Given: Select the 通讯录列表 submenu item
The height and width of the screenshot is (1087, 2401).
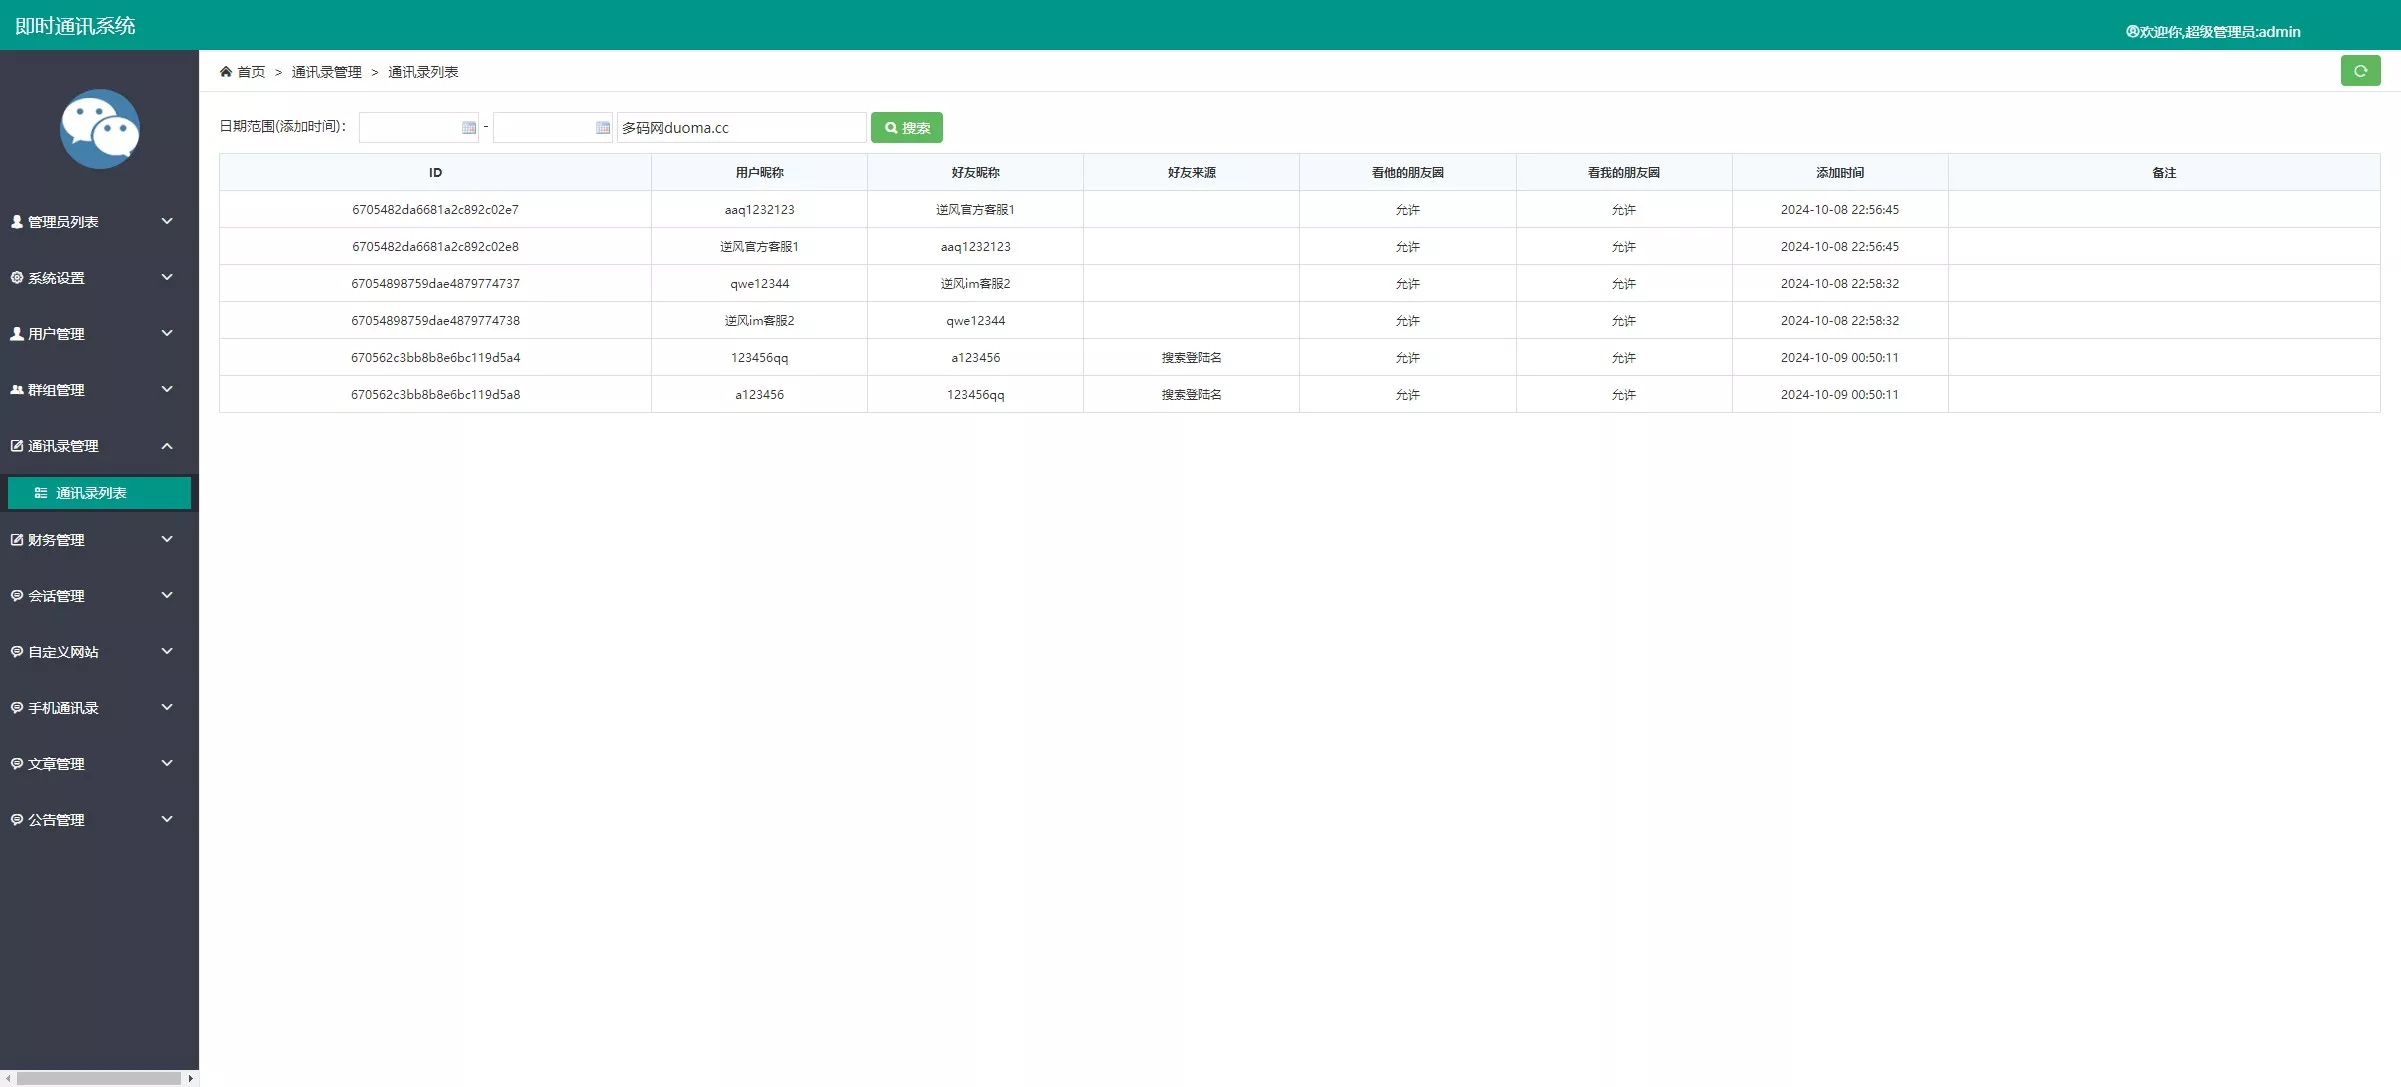Looking at the screenshot, I should pyautogui.click(x=91, y=493).
